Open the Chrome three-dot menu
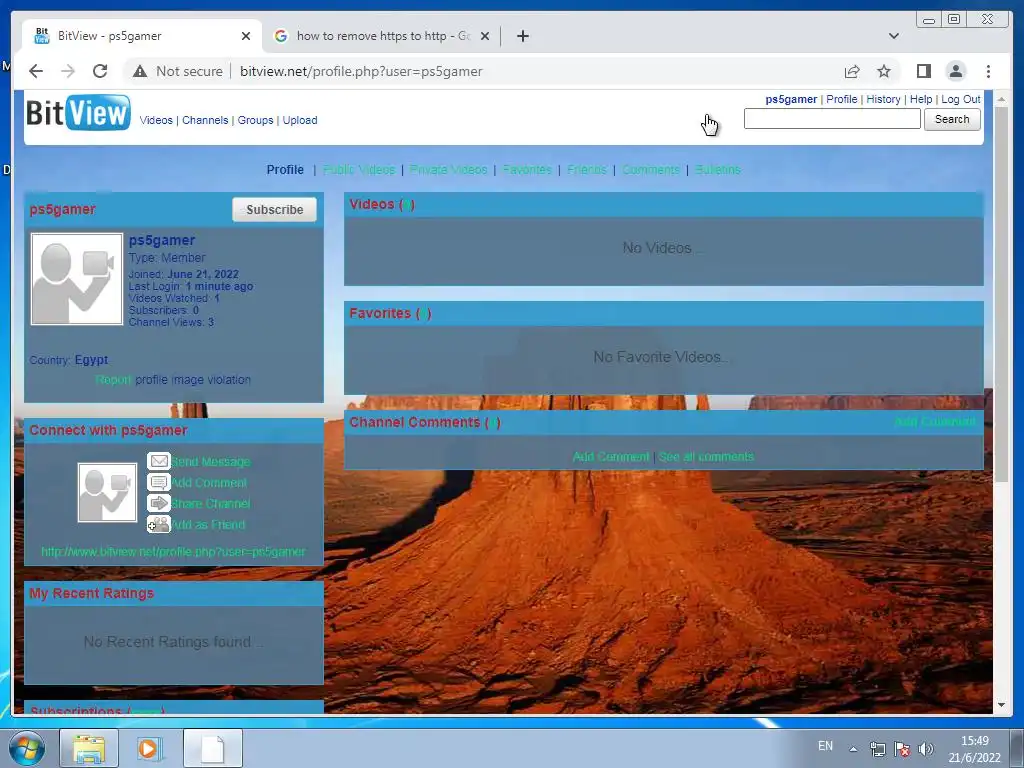1024x768 pixels. pyautogui.click(x=988, y=71)
